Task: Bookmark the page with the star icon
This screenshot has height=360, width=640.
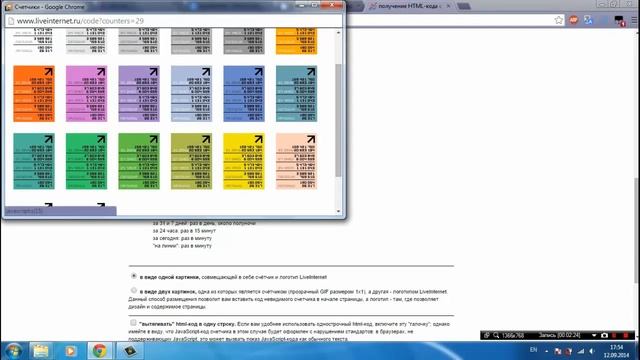Action: (x=559, y=20)
